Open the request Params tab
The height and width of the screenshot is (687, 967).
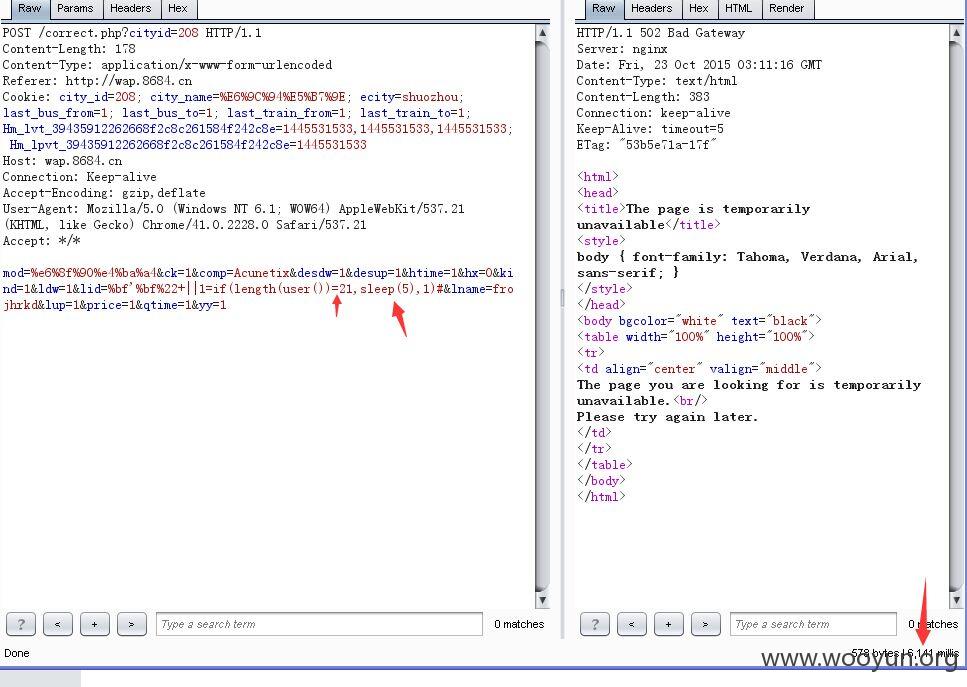[x=75, y=9]
